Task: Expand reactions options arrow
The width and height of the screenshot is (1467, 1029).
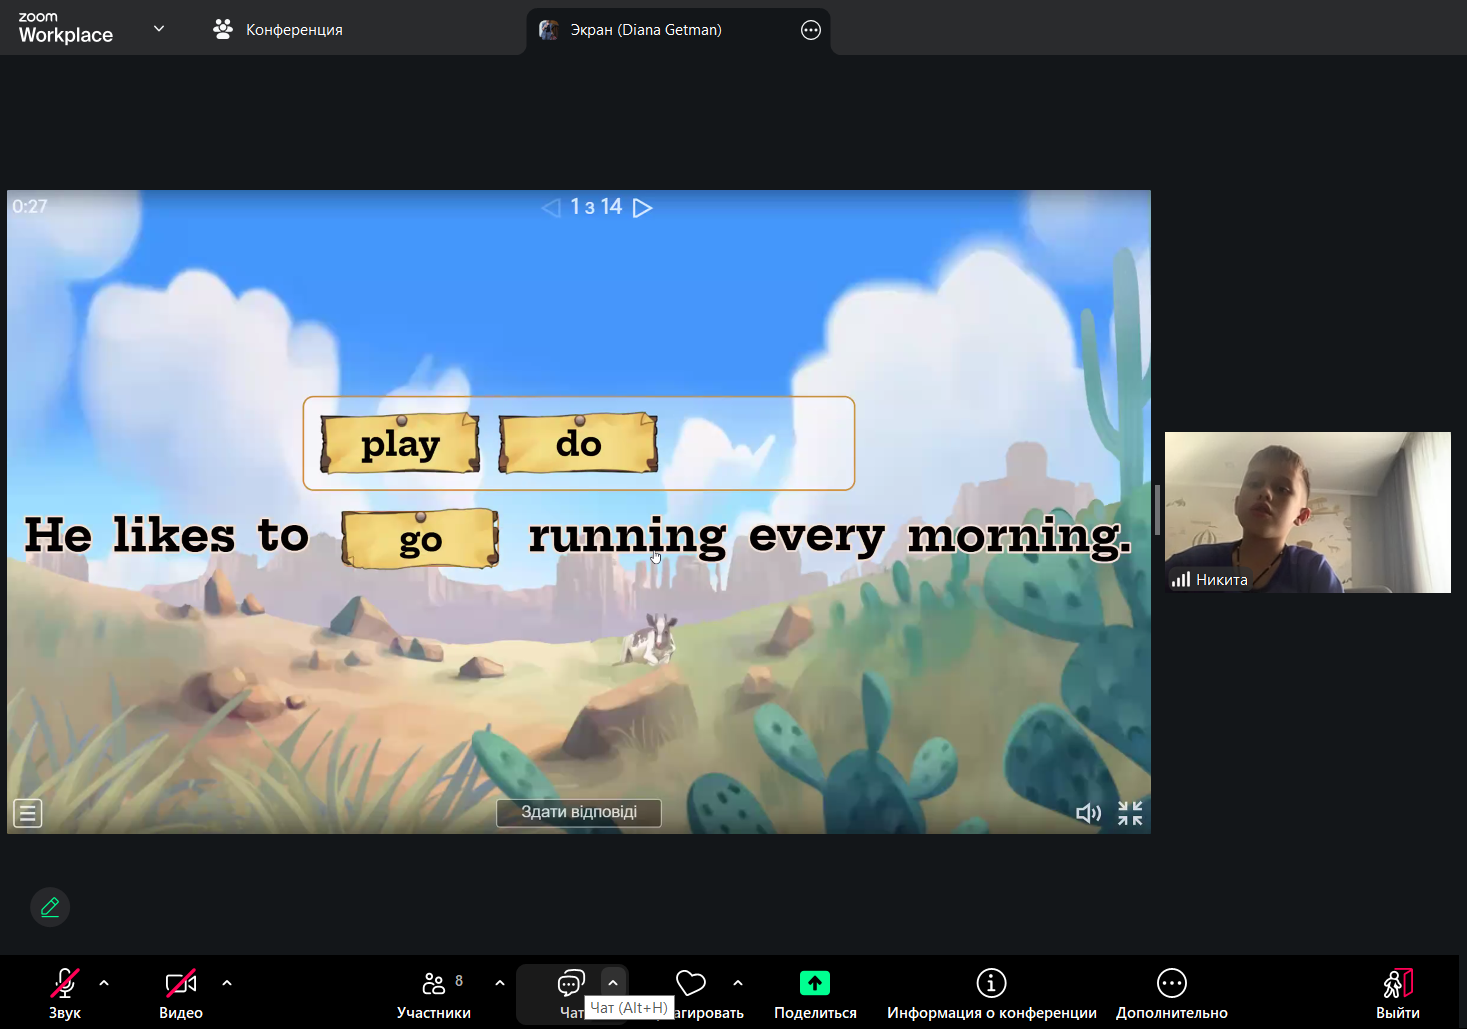Action: (738, 983)
